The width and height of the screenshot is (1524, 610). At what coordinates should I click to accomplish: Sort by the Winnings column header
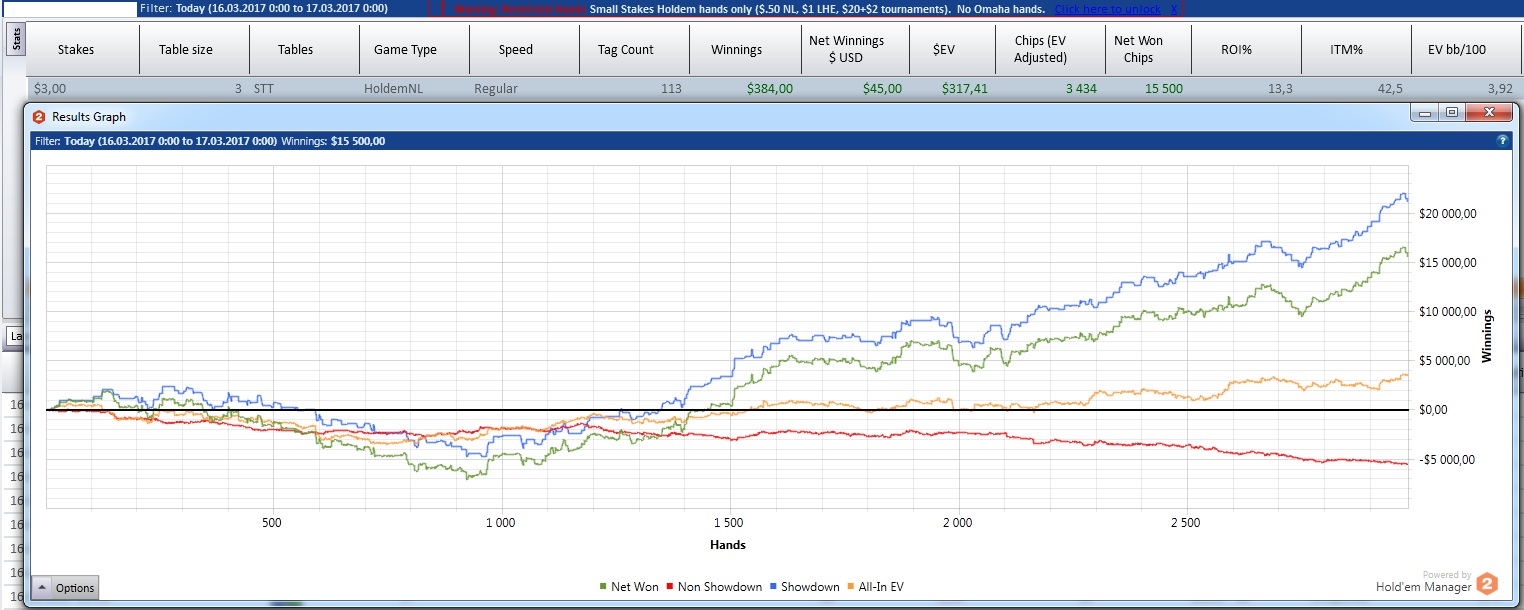click(x=736, y=49)
